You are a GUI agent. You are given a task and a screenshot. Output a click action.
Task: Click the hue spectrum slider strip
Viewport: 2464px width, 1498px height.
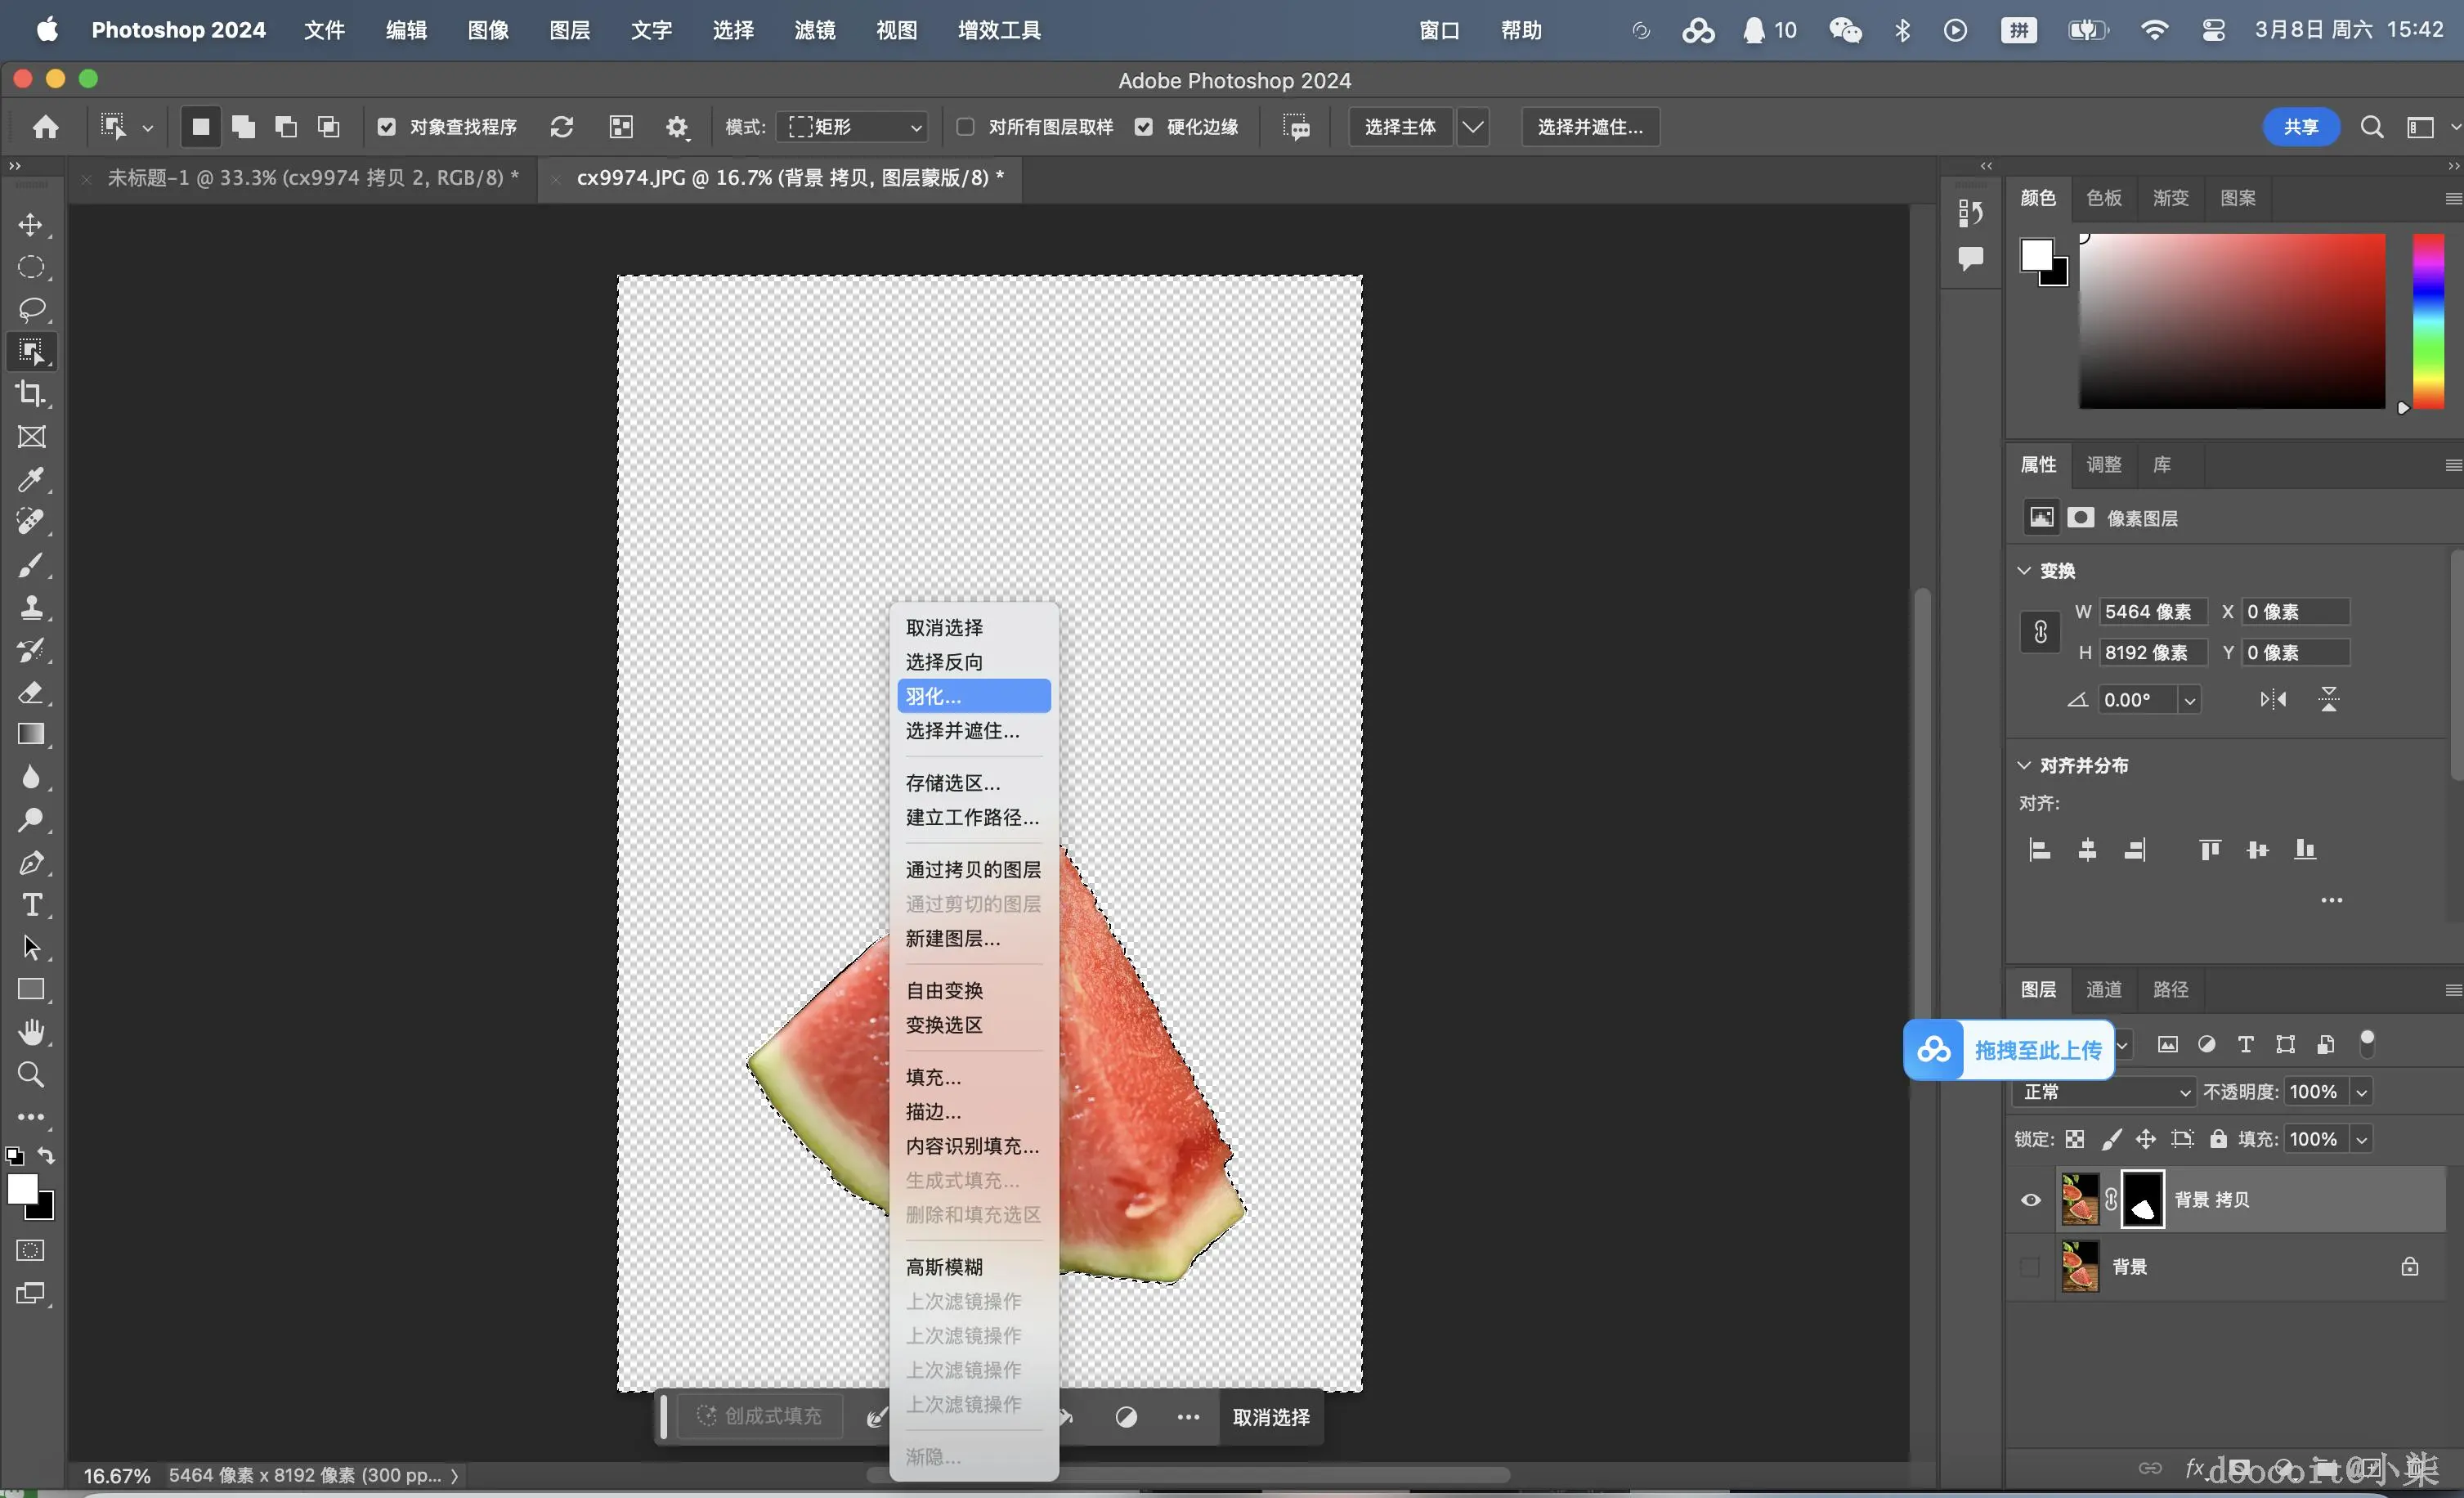pyautogui.click(x=2428, y=320)
